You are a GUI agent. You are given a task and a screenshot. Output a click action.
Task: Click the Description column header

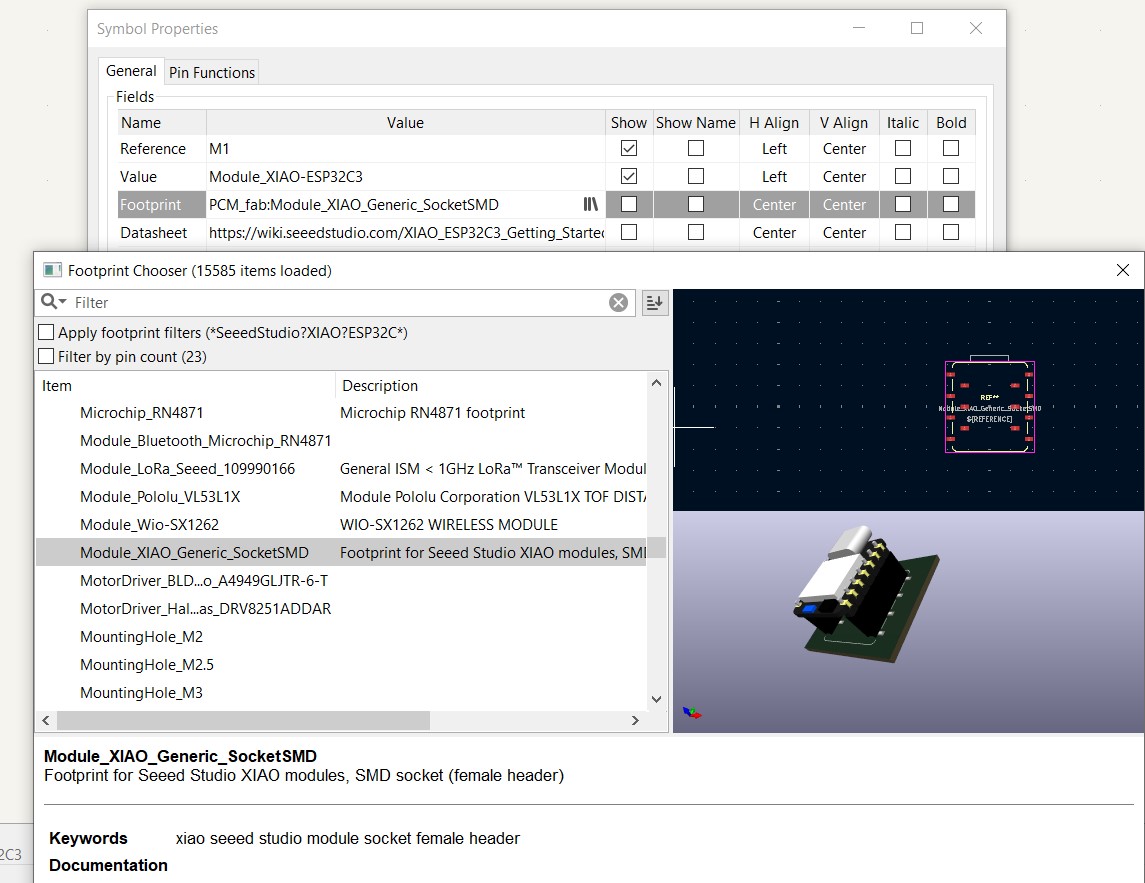coord(491,386)
